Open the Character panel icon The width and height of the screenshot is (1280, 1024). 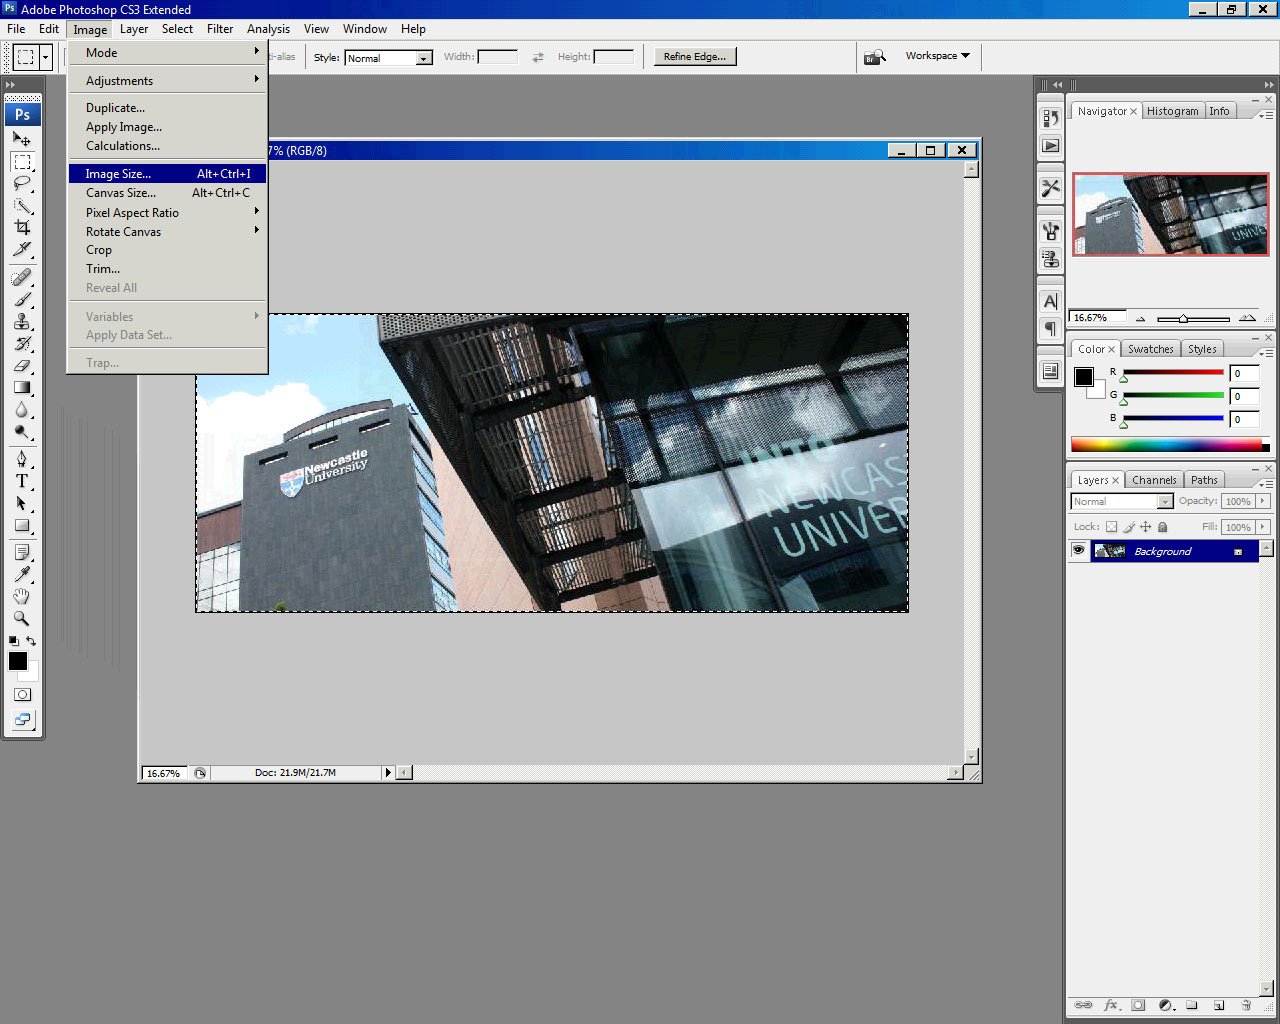tap(1050, 301)
